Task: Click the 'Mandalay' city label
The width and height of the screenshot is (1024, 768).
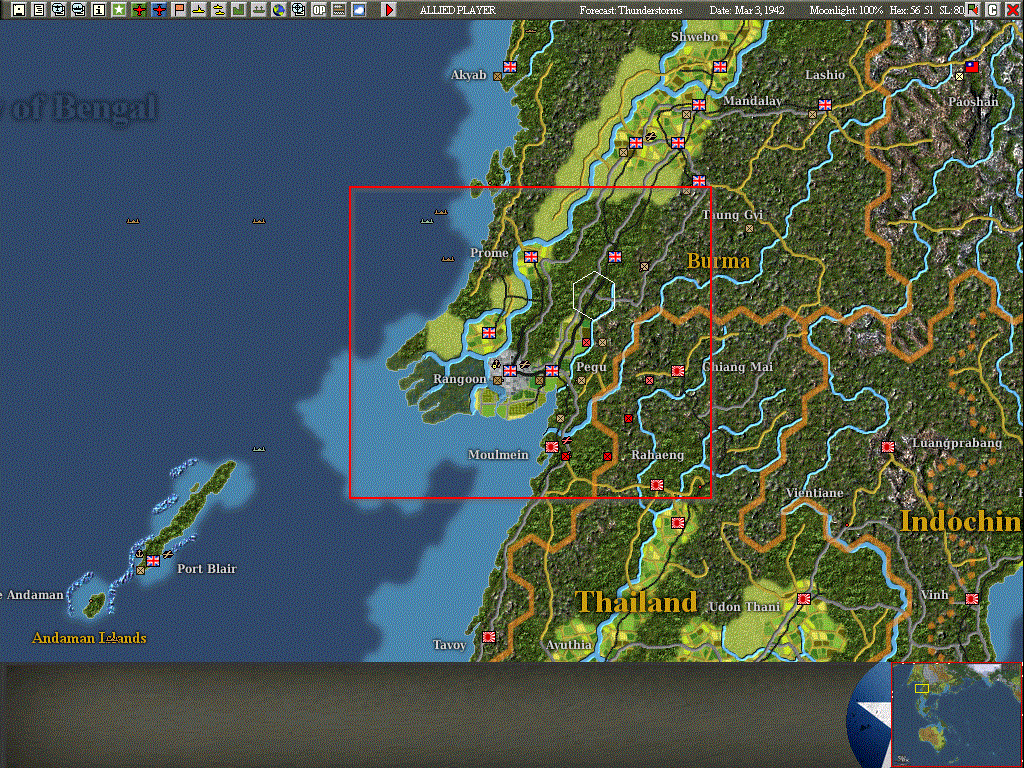Action: [x=752, y=101]
